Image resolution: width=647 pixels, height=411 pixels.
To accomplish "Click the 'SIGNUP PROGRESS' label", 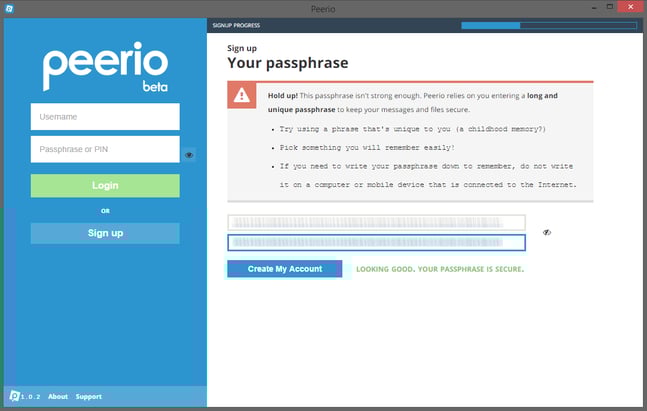I will tap(236, 26).
